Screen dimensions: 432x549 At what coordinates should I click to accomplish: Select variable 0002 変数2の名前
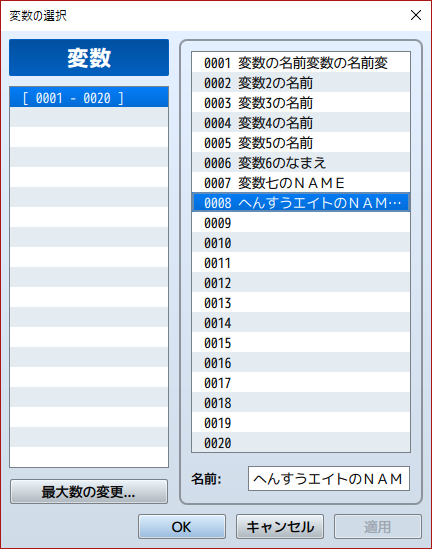pos(301,83)
